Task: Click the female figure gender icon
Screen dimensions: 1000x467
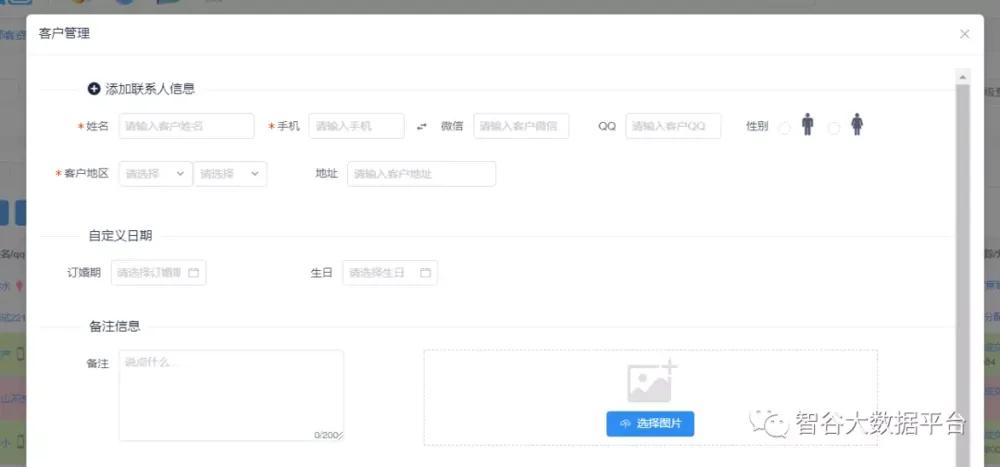Action: 857,125
